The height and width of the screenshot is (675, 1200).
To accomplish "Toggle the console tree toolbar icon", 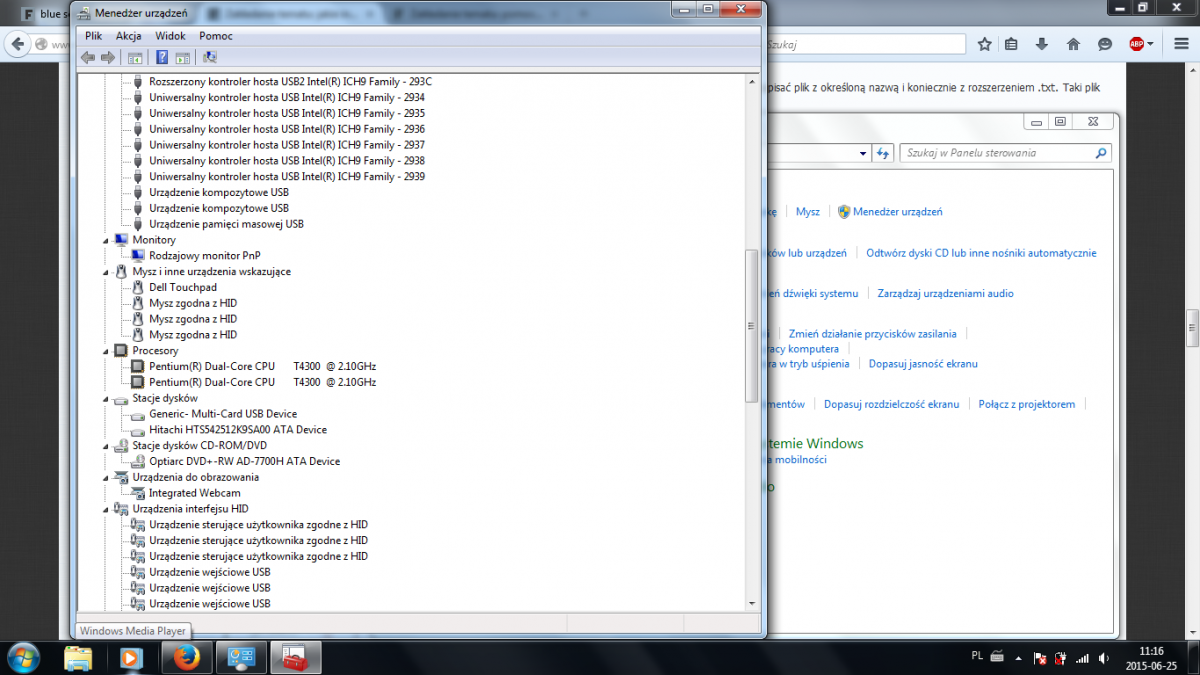I will [135, 57].
